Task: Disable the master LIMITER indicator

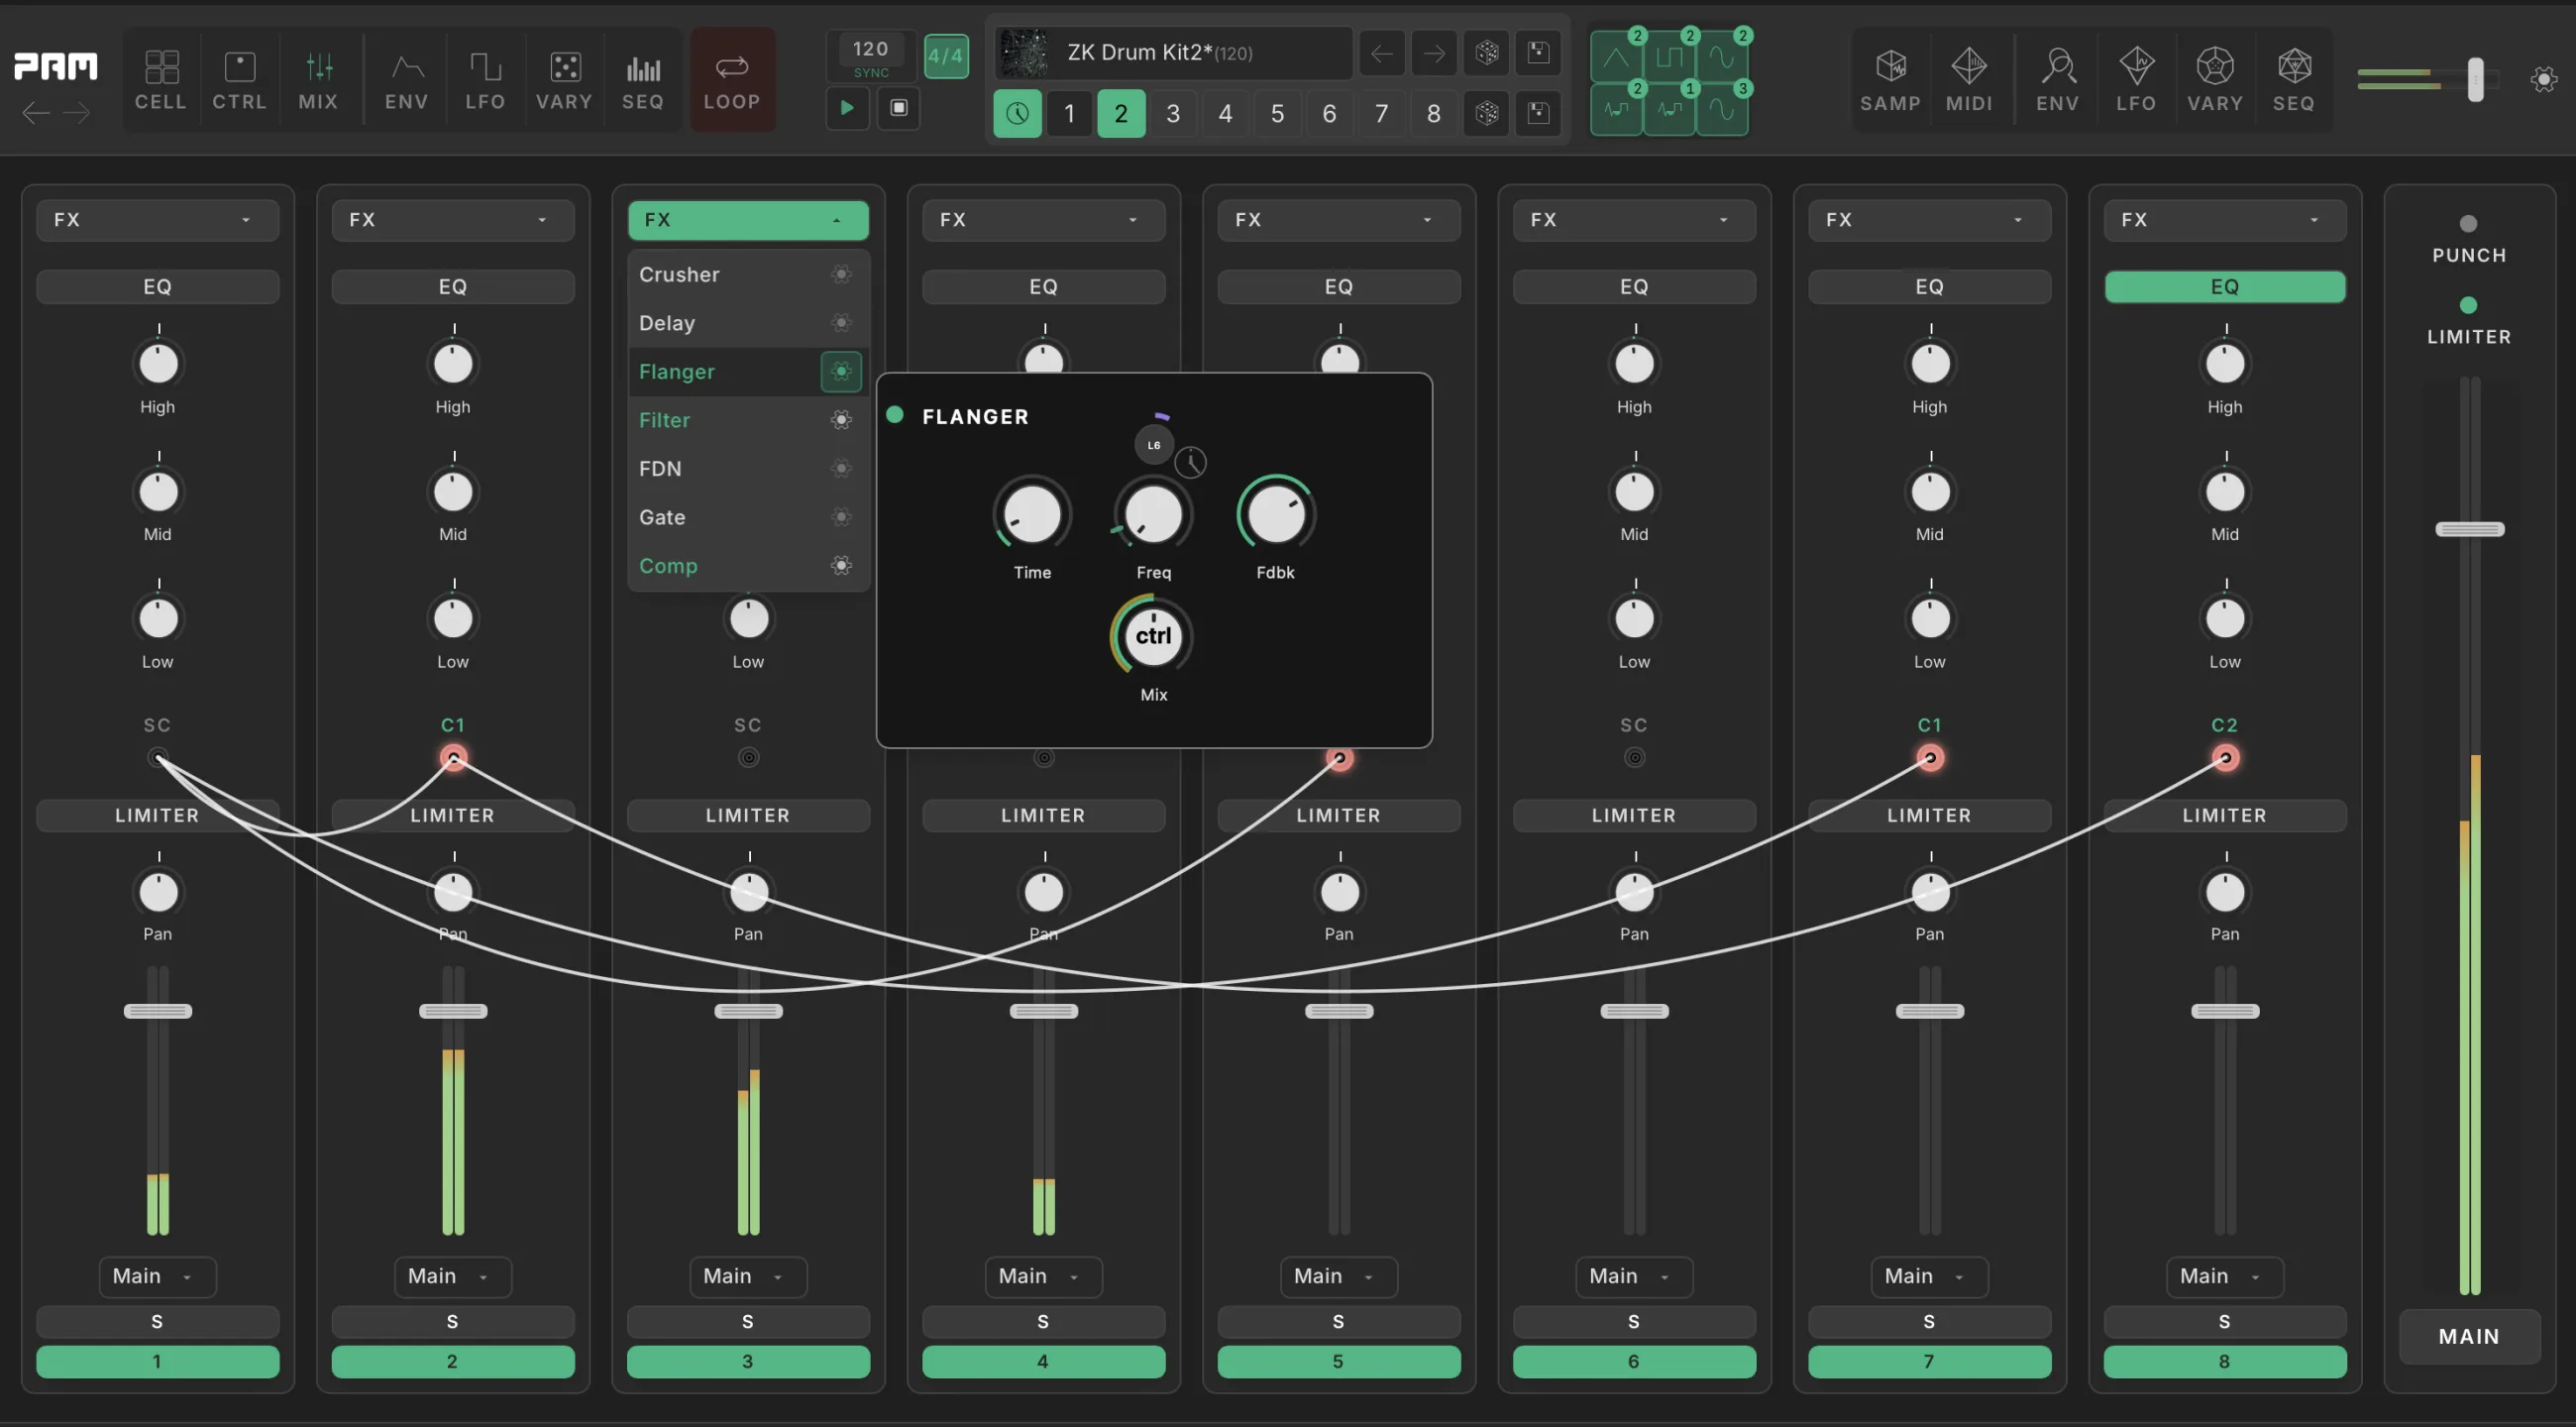Action: click(x=2468, y=305)
